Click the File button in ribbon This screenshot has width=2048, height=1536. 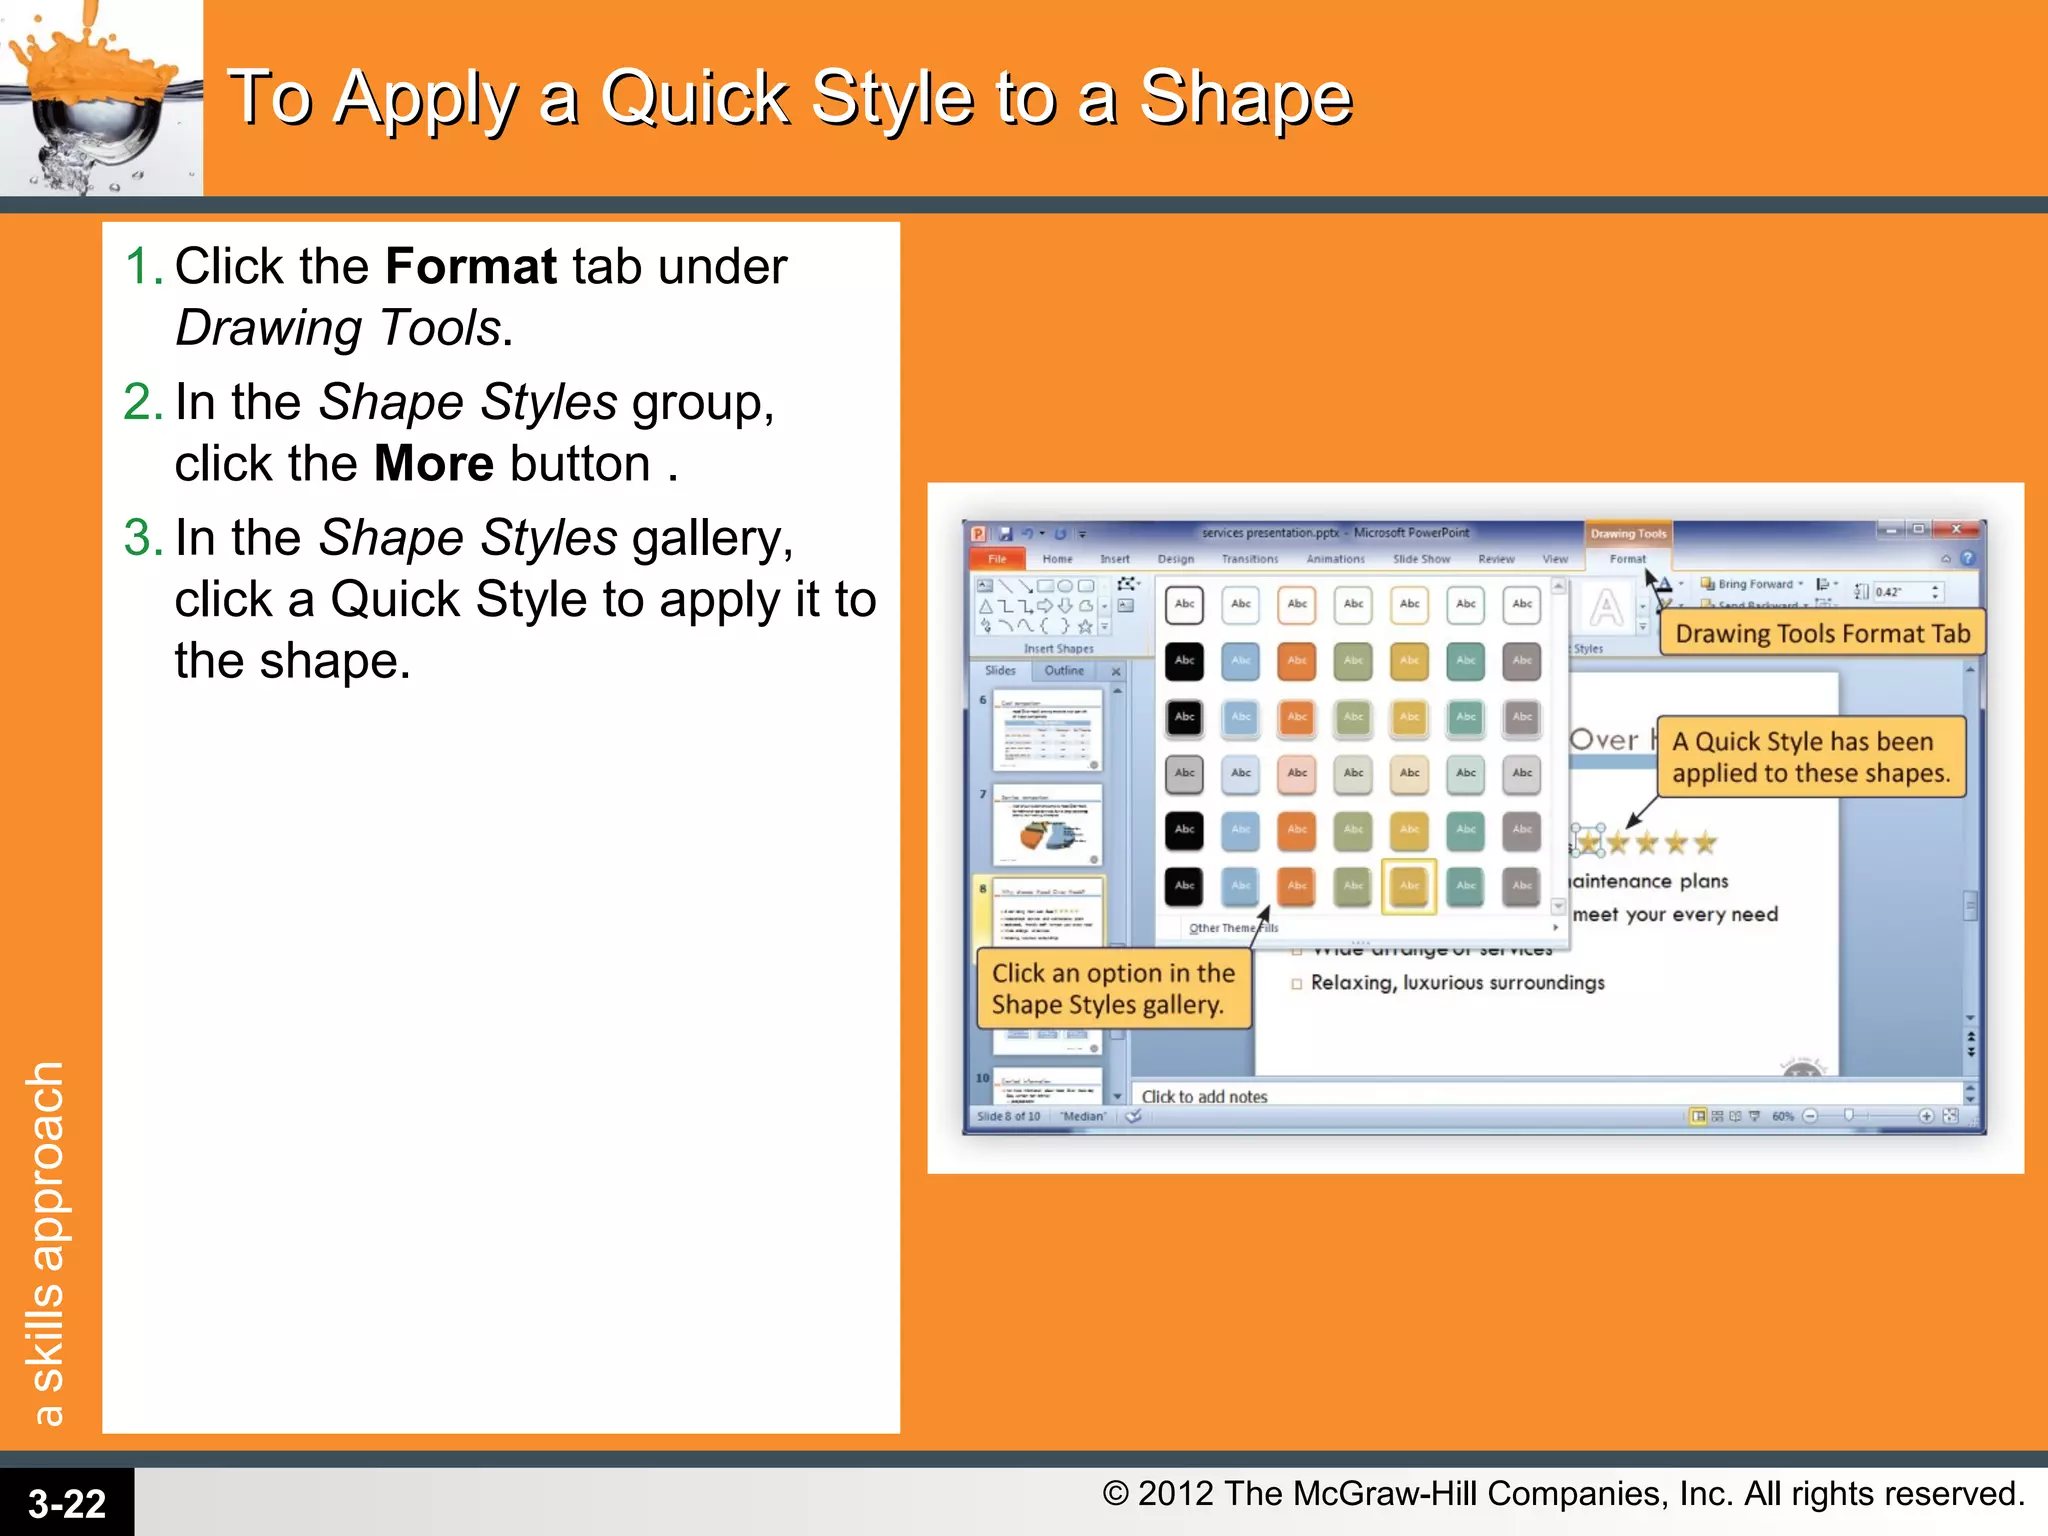[x=997, y=559]
